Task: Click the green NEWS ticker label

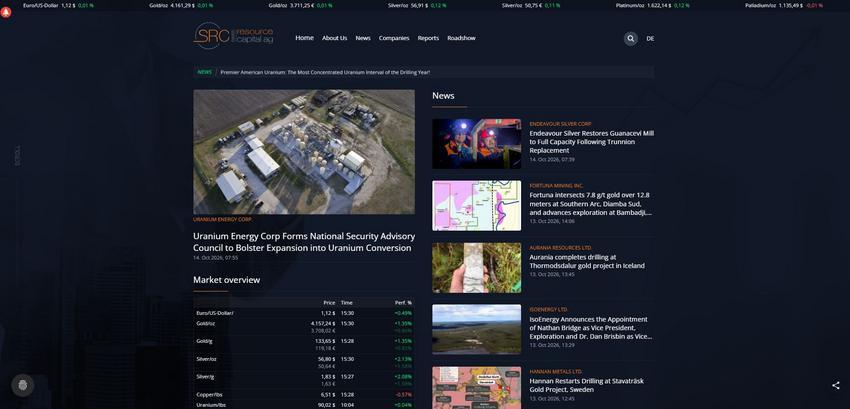Action: 204,72
